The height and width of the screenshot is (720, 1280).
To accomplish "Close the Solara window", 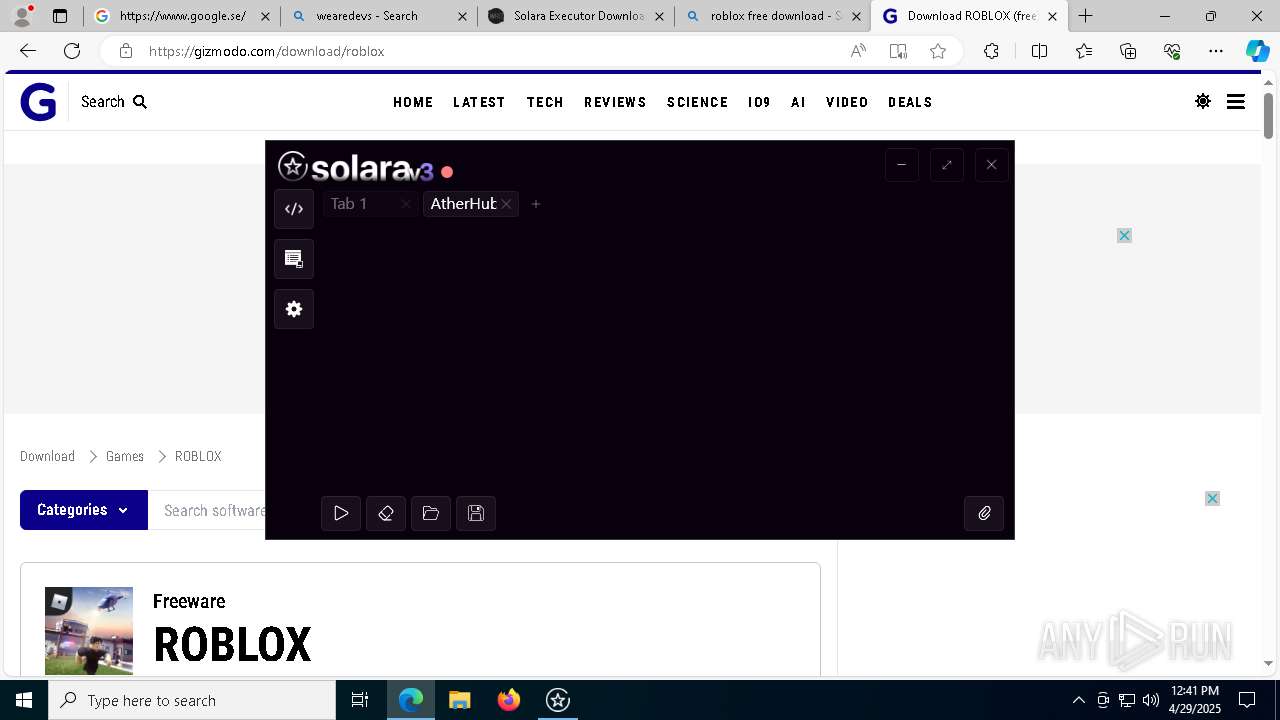I will [x=991, y=165].
